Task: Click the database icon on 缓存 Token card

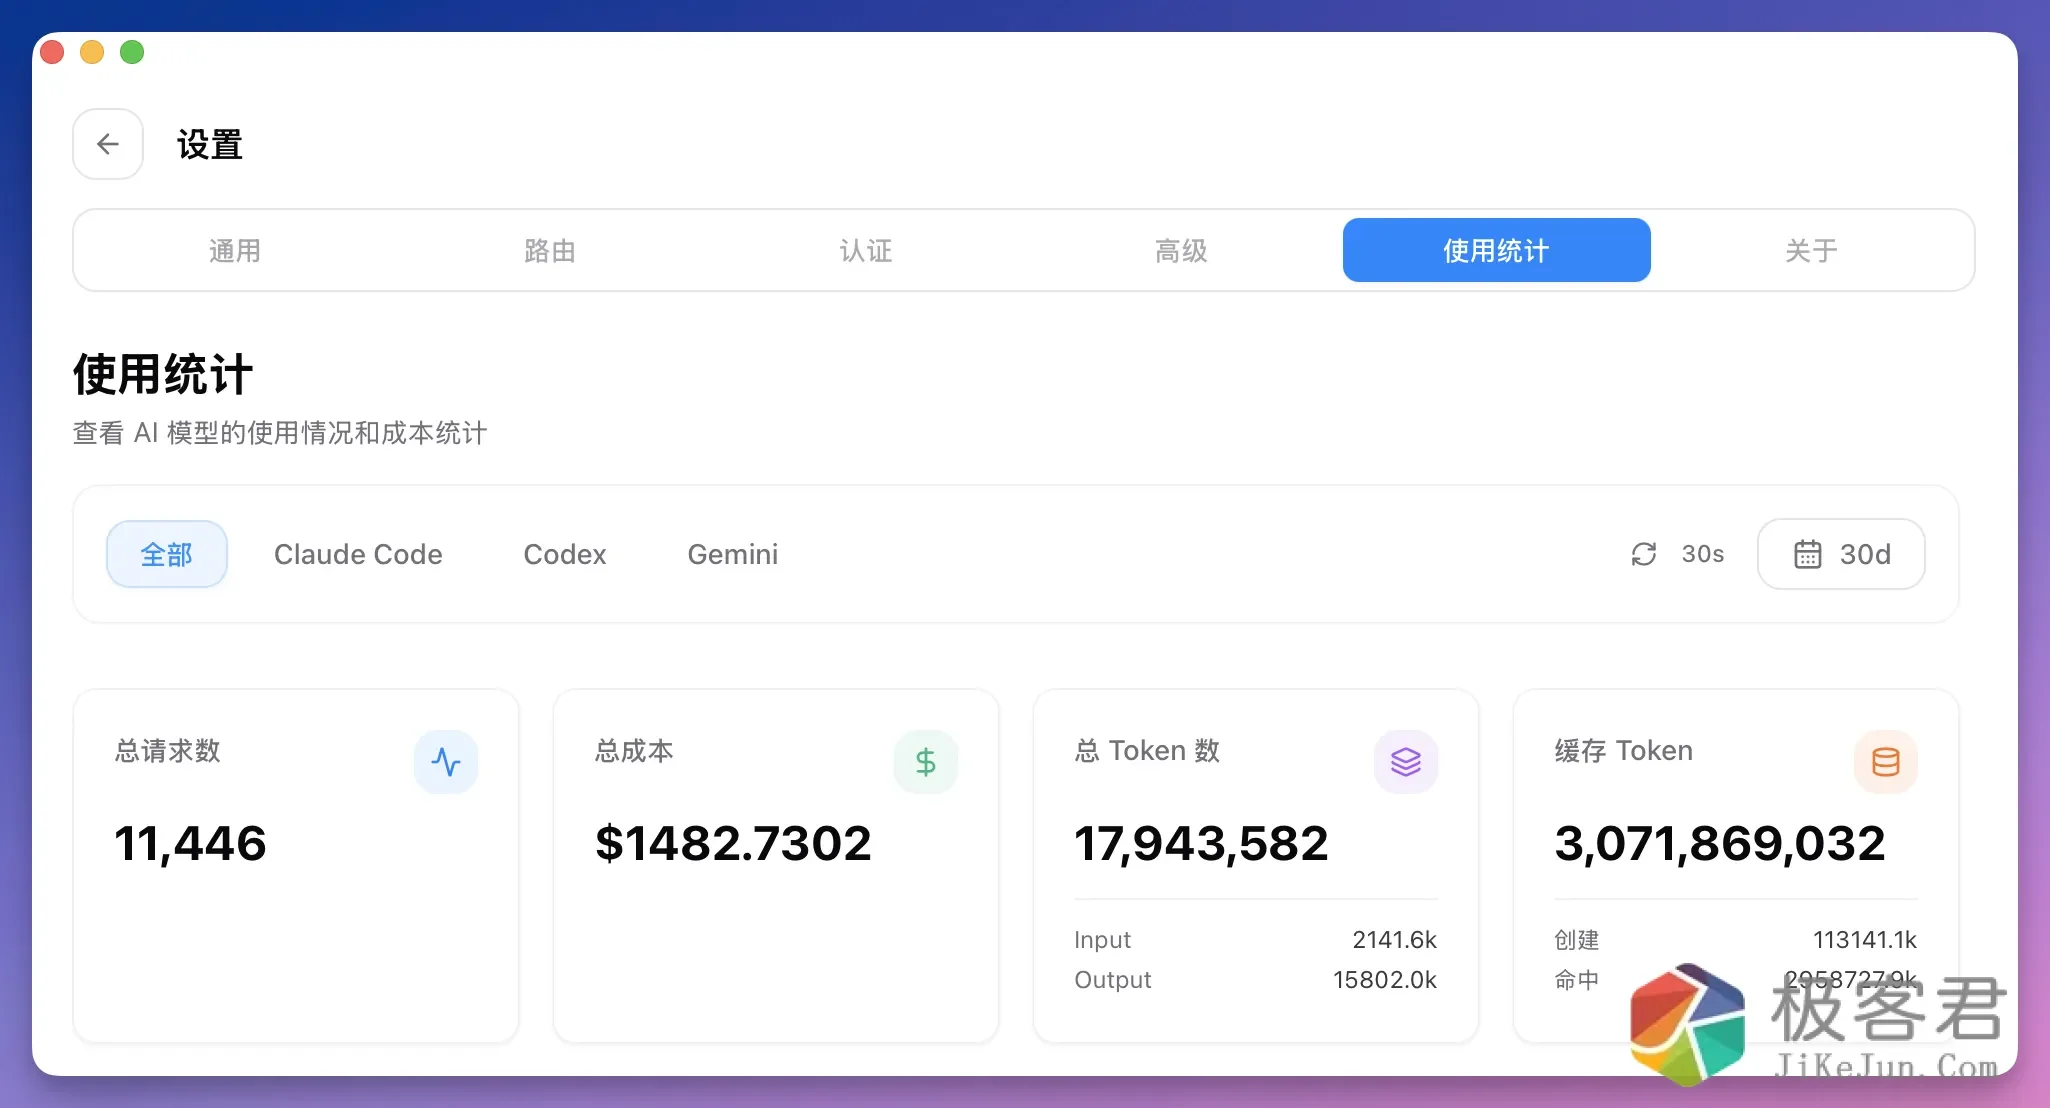Action: click(x=1886, y=762)
